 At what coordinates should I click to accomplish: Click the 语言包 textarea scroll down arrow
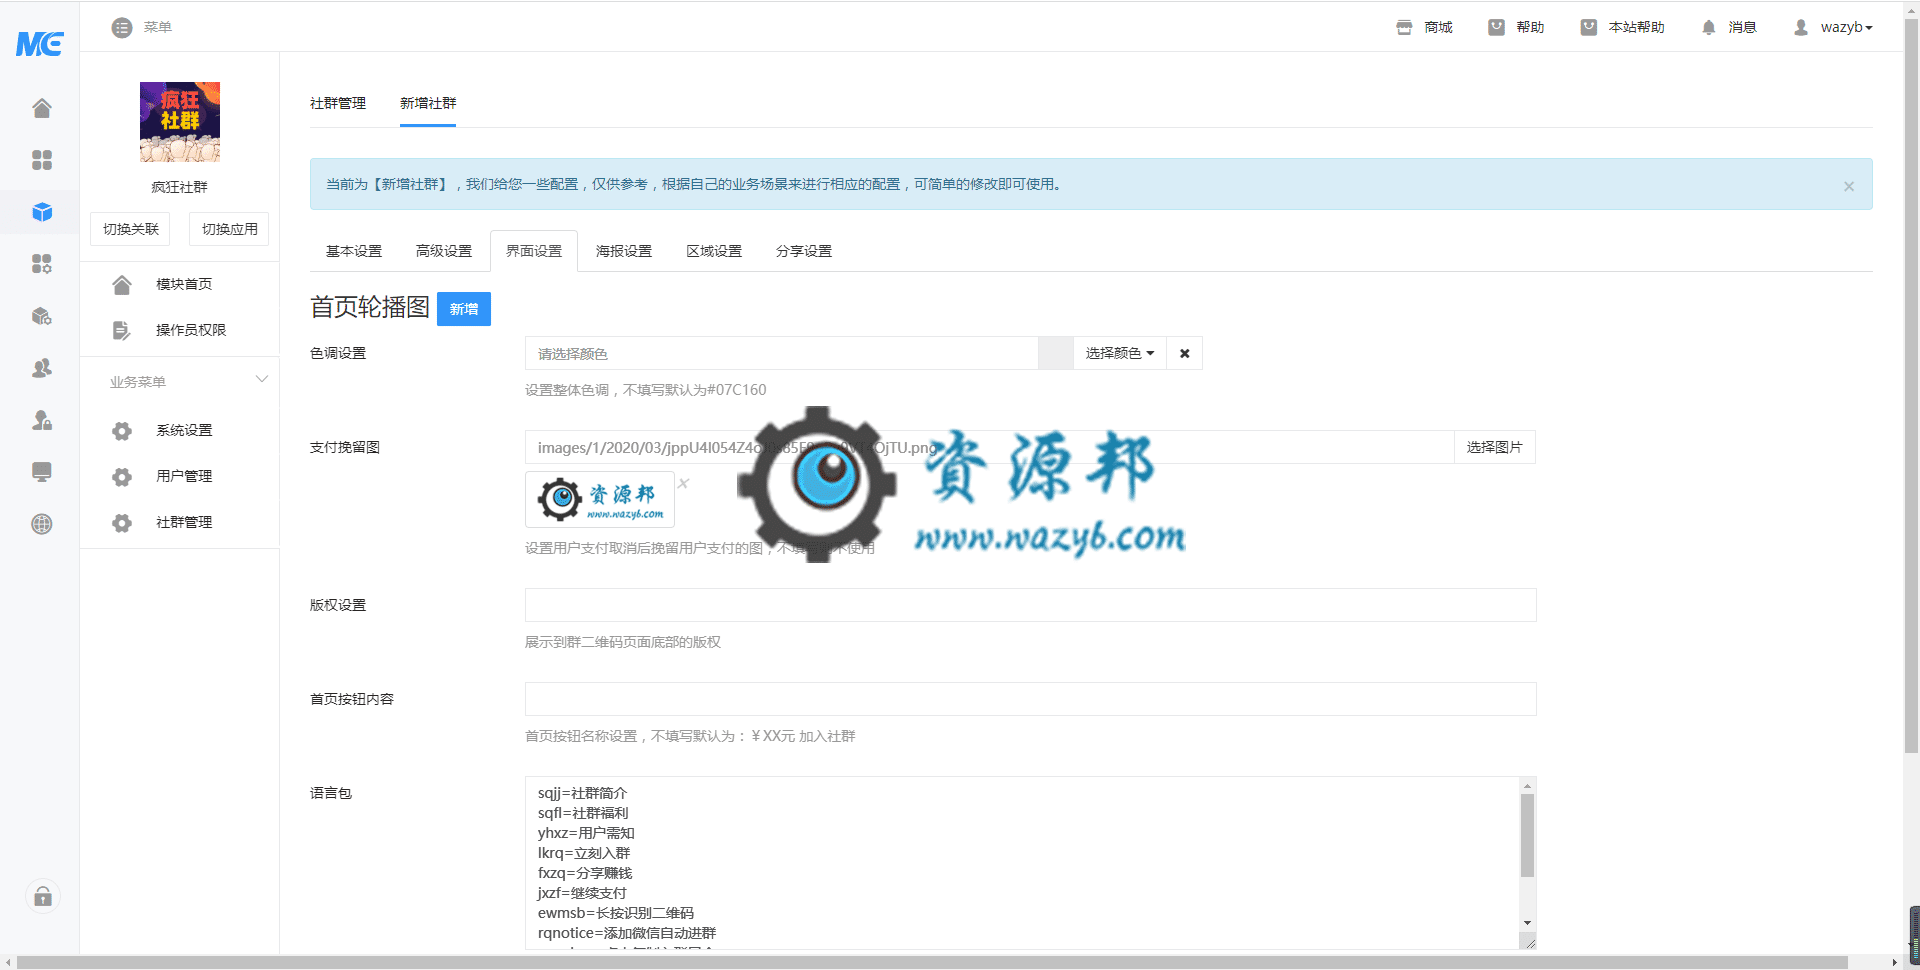(1527, 923)
